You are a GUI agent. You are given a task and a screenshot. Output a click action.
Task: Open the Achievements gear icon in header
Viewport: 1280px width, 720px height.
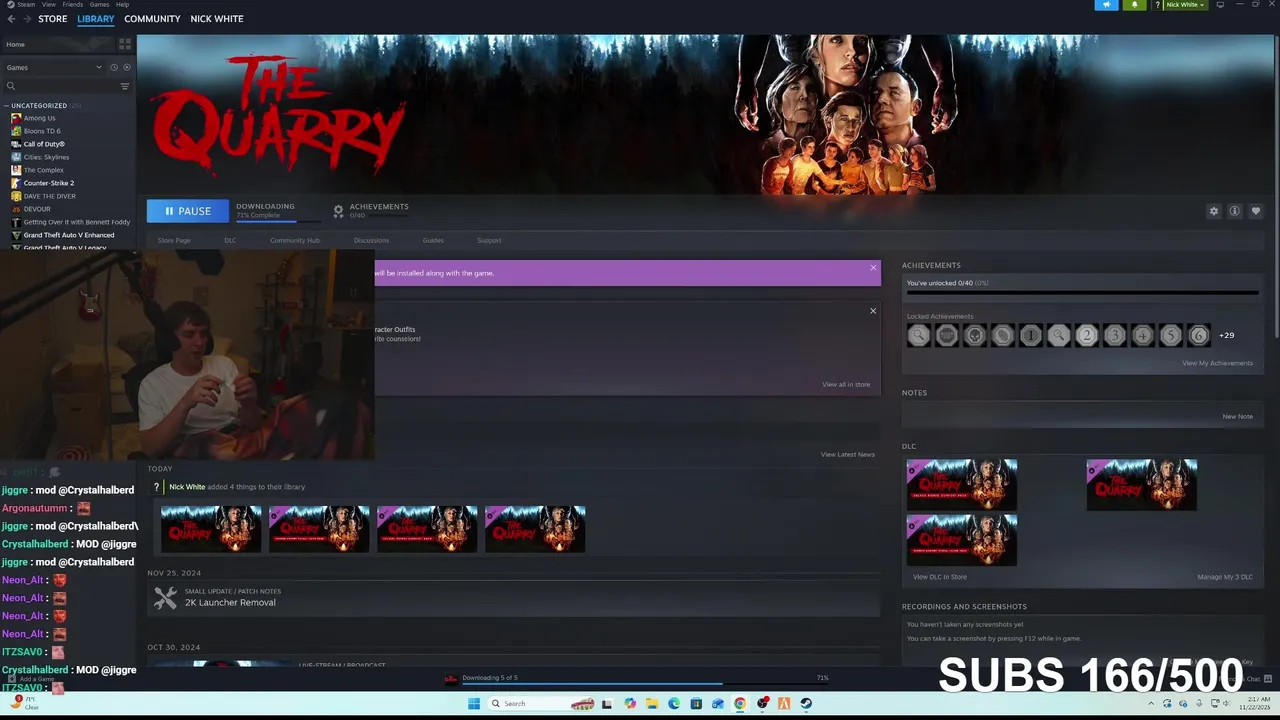pyautogui.click(x=338, y=211)
